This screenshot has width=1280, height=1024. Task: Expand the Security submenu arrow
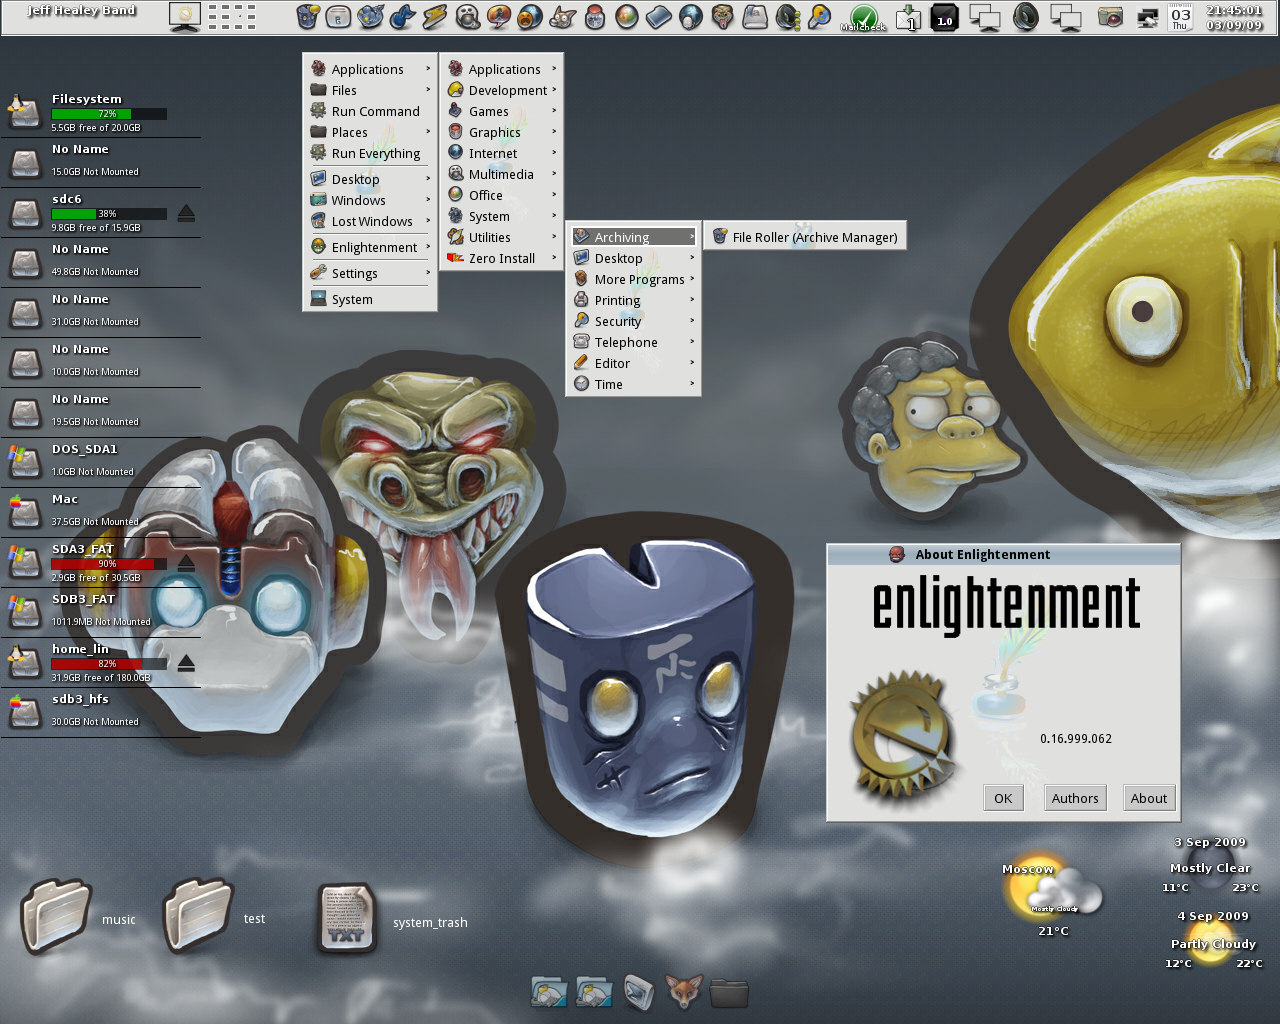pos(692,320)
